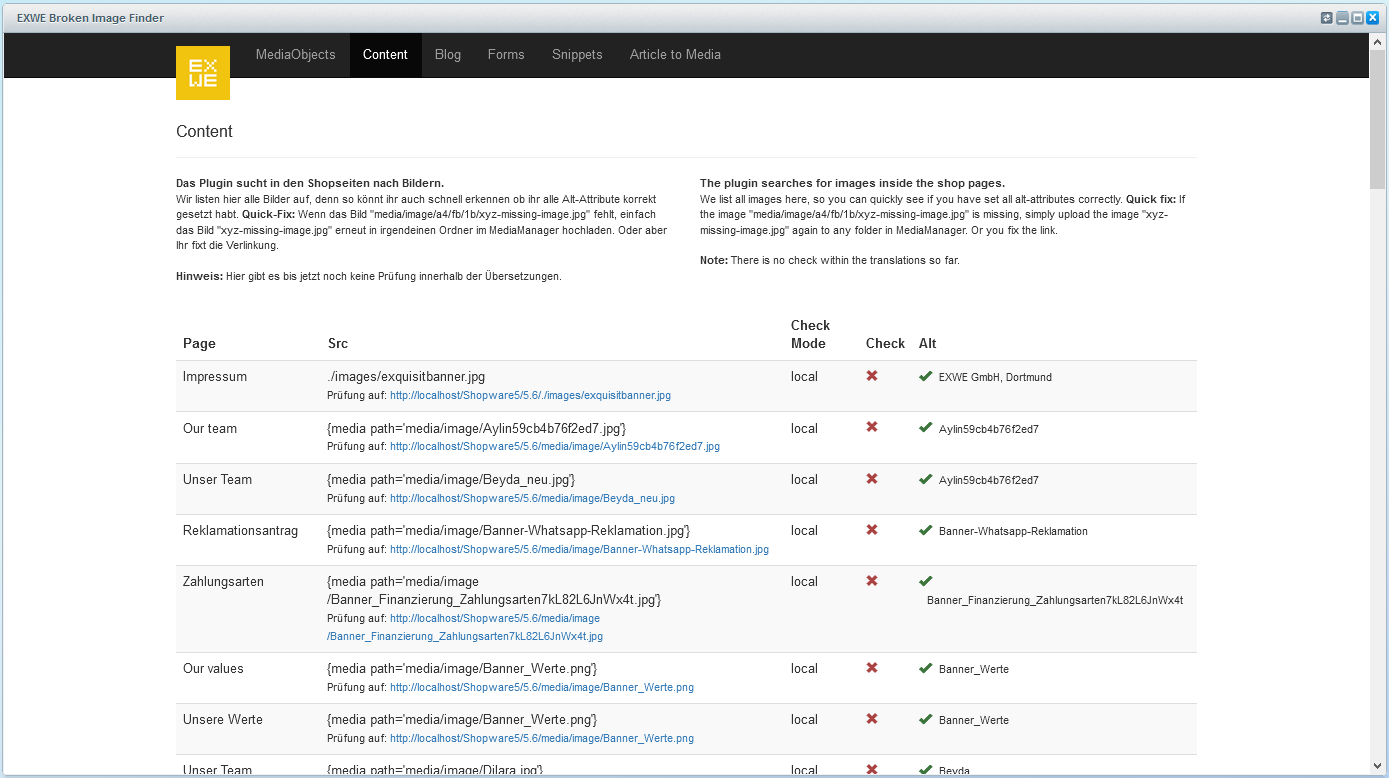This screenshot has height=778, width=1389.
Task: Open the Banner_Finanzierung_Zahlungsarten check link
Action: point(465,627)
